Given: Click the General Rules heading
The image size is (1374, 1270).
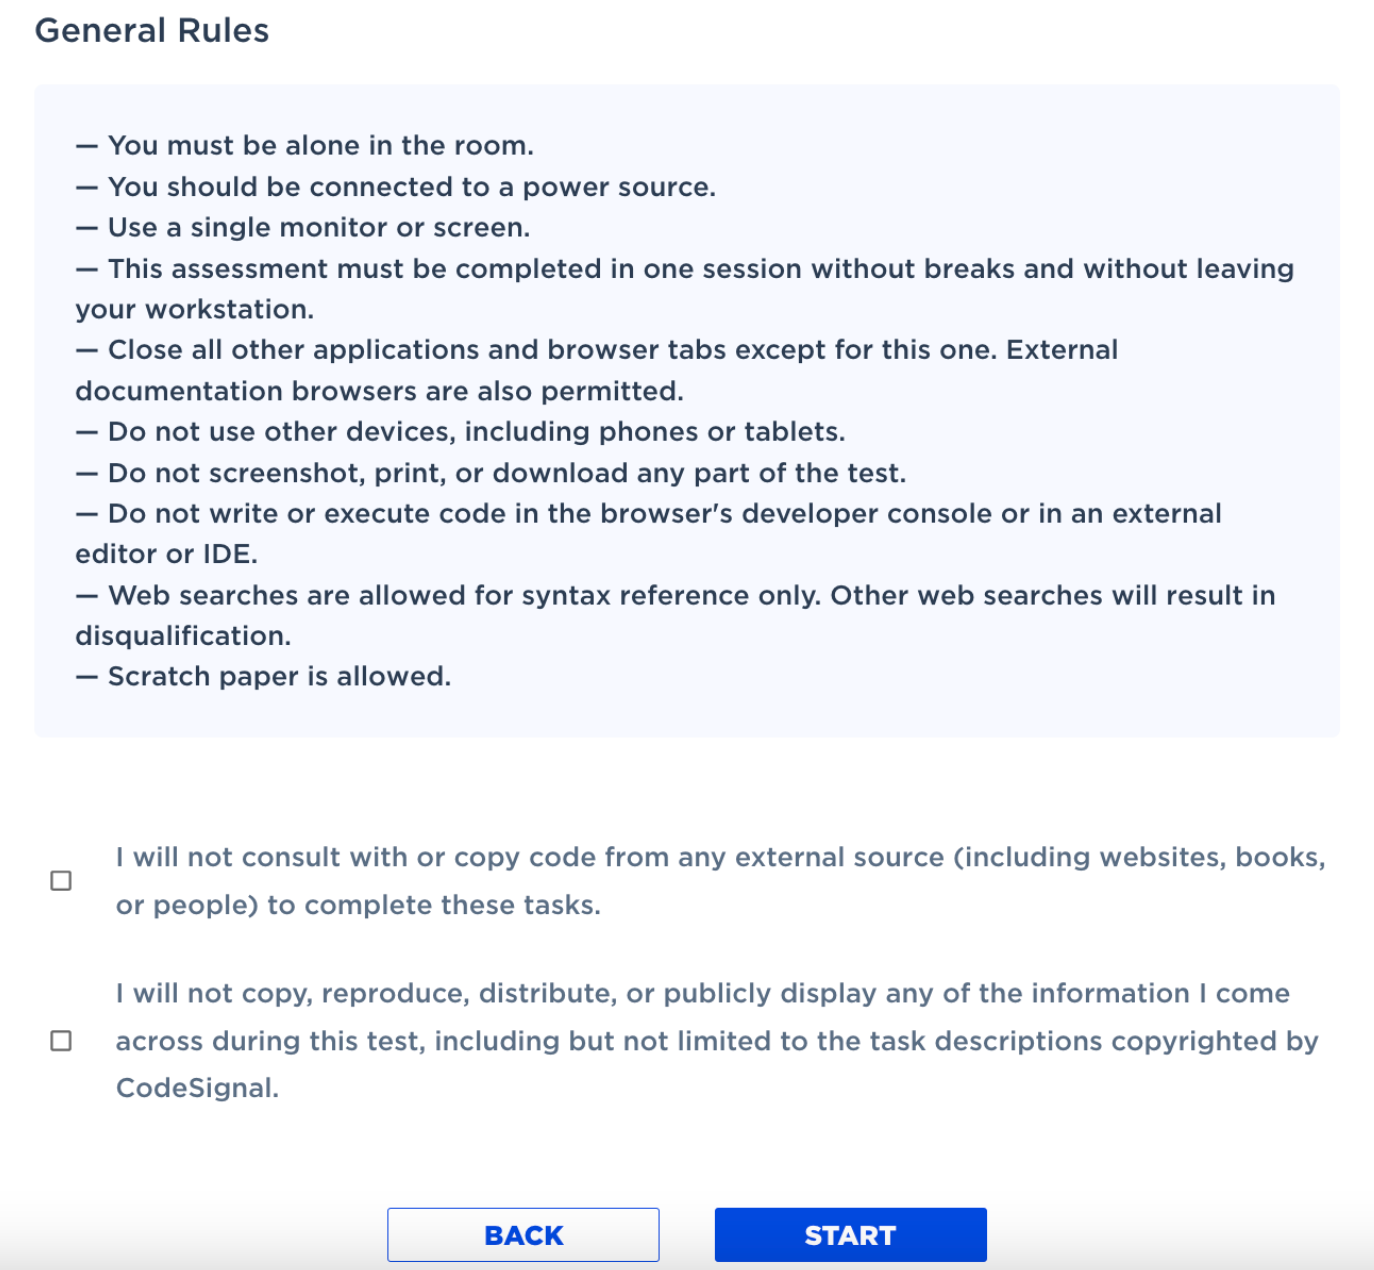Looking at the screenshot, I should pos(152,31).
